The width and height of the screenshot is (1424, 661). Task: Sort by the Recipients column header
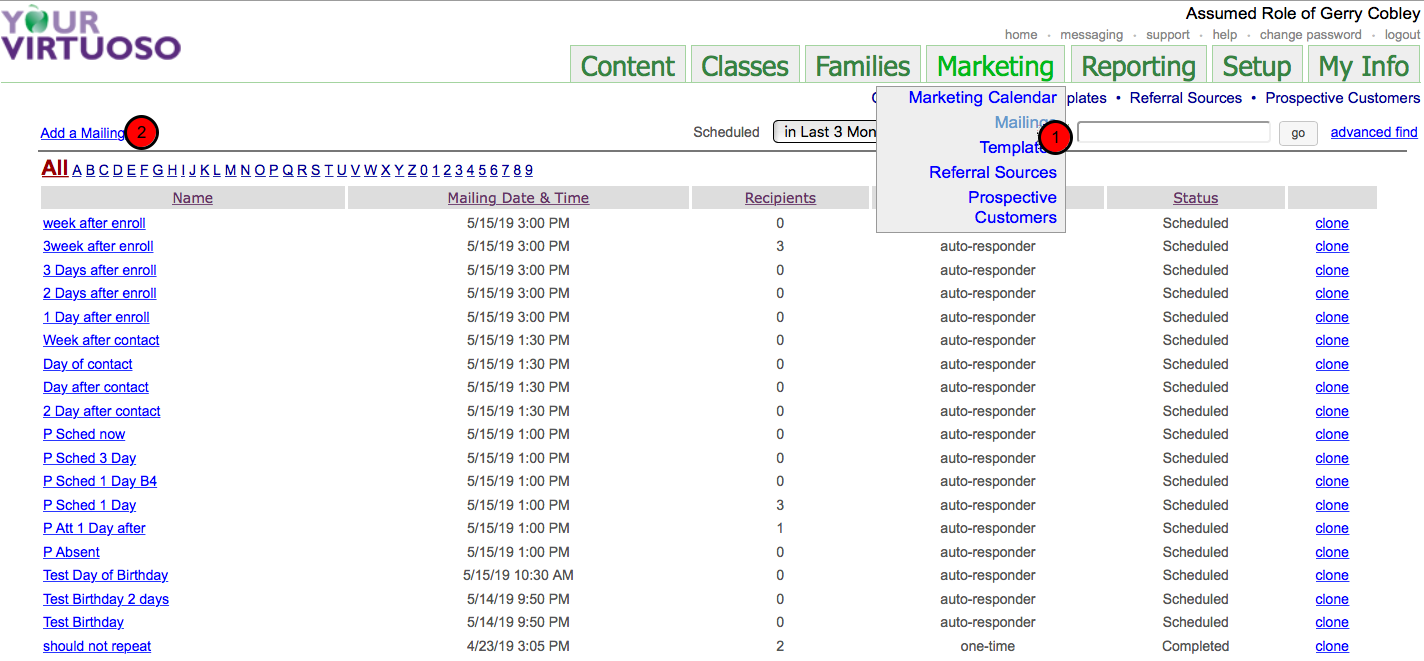pyautogui.click(x=780, y=198)
